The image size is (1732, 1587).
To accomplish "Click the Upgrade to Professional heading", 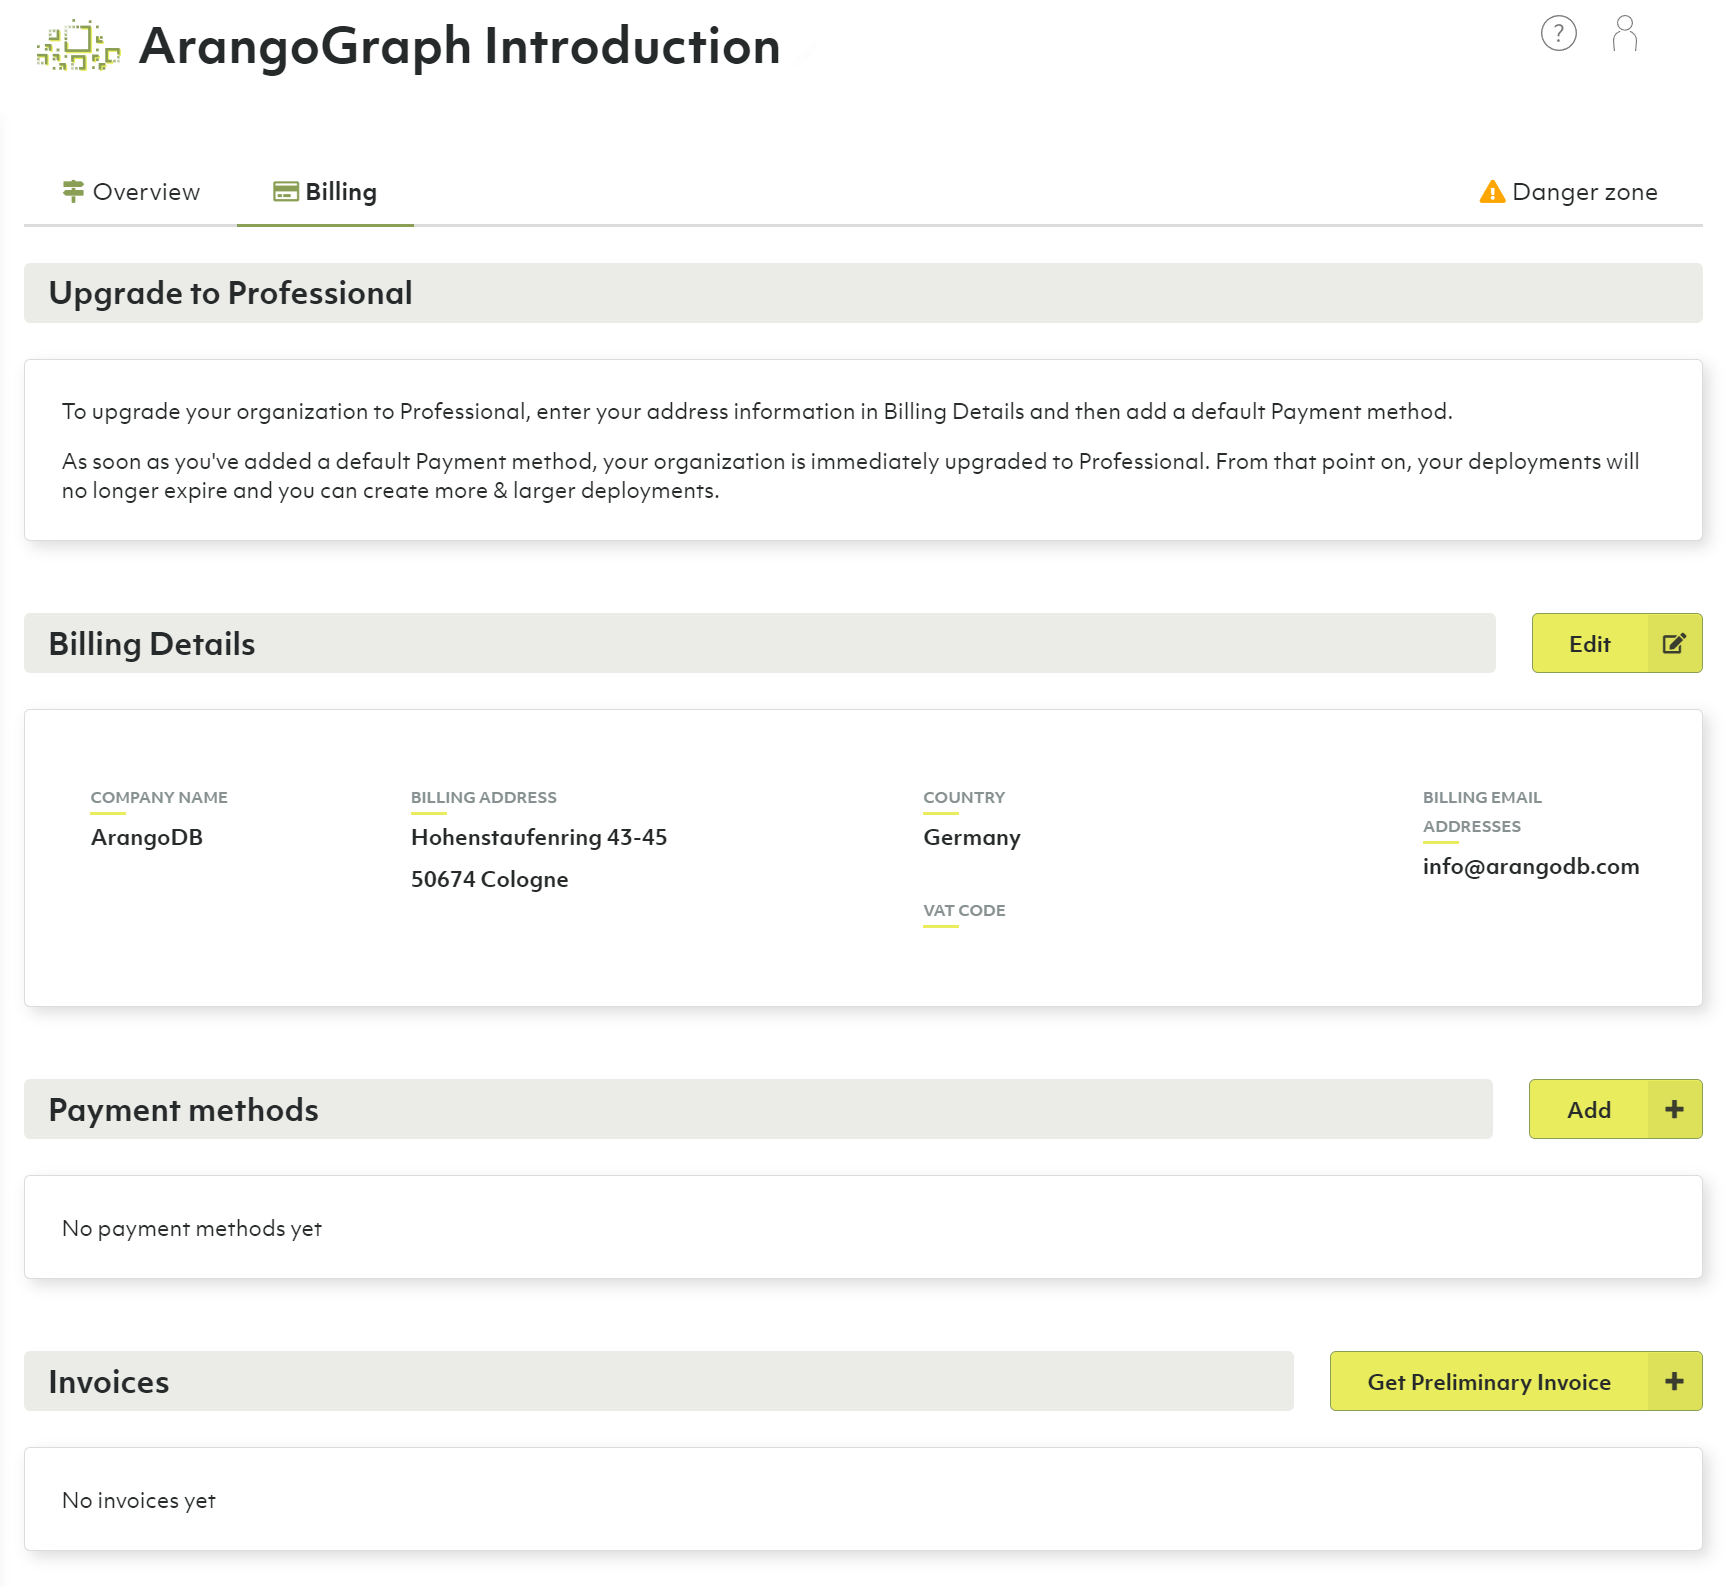I will click(230, 293).
